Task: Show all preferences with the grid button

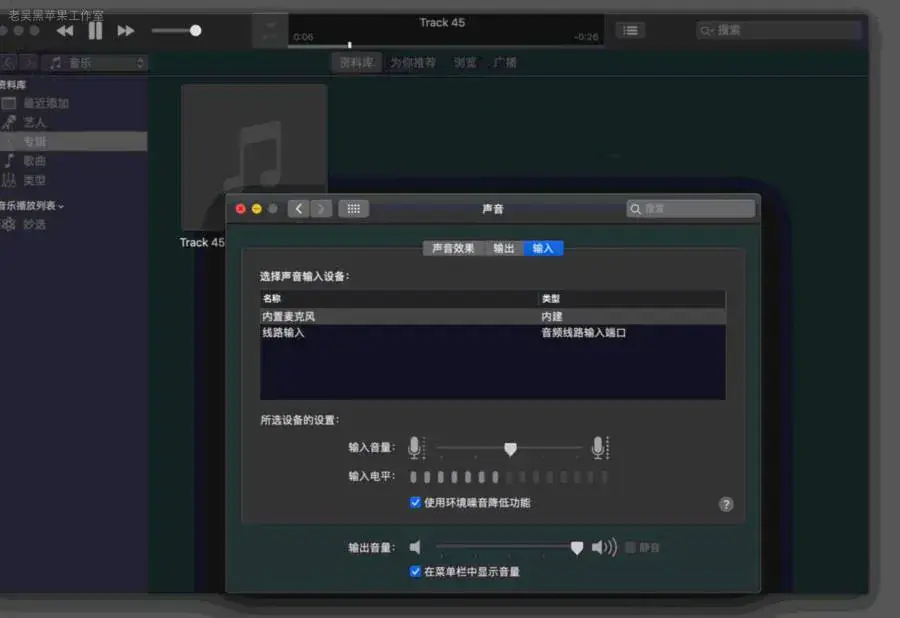Action: click(354, 208)
